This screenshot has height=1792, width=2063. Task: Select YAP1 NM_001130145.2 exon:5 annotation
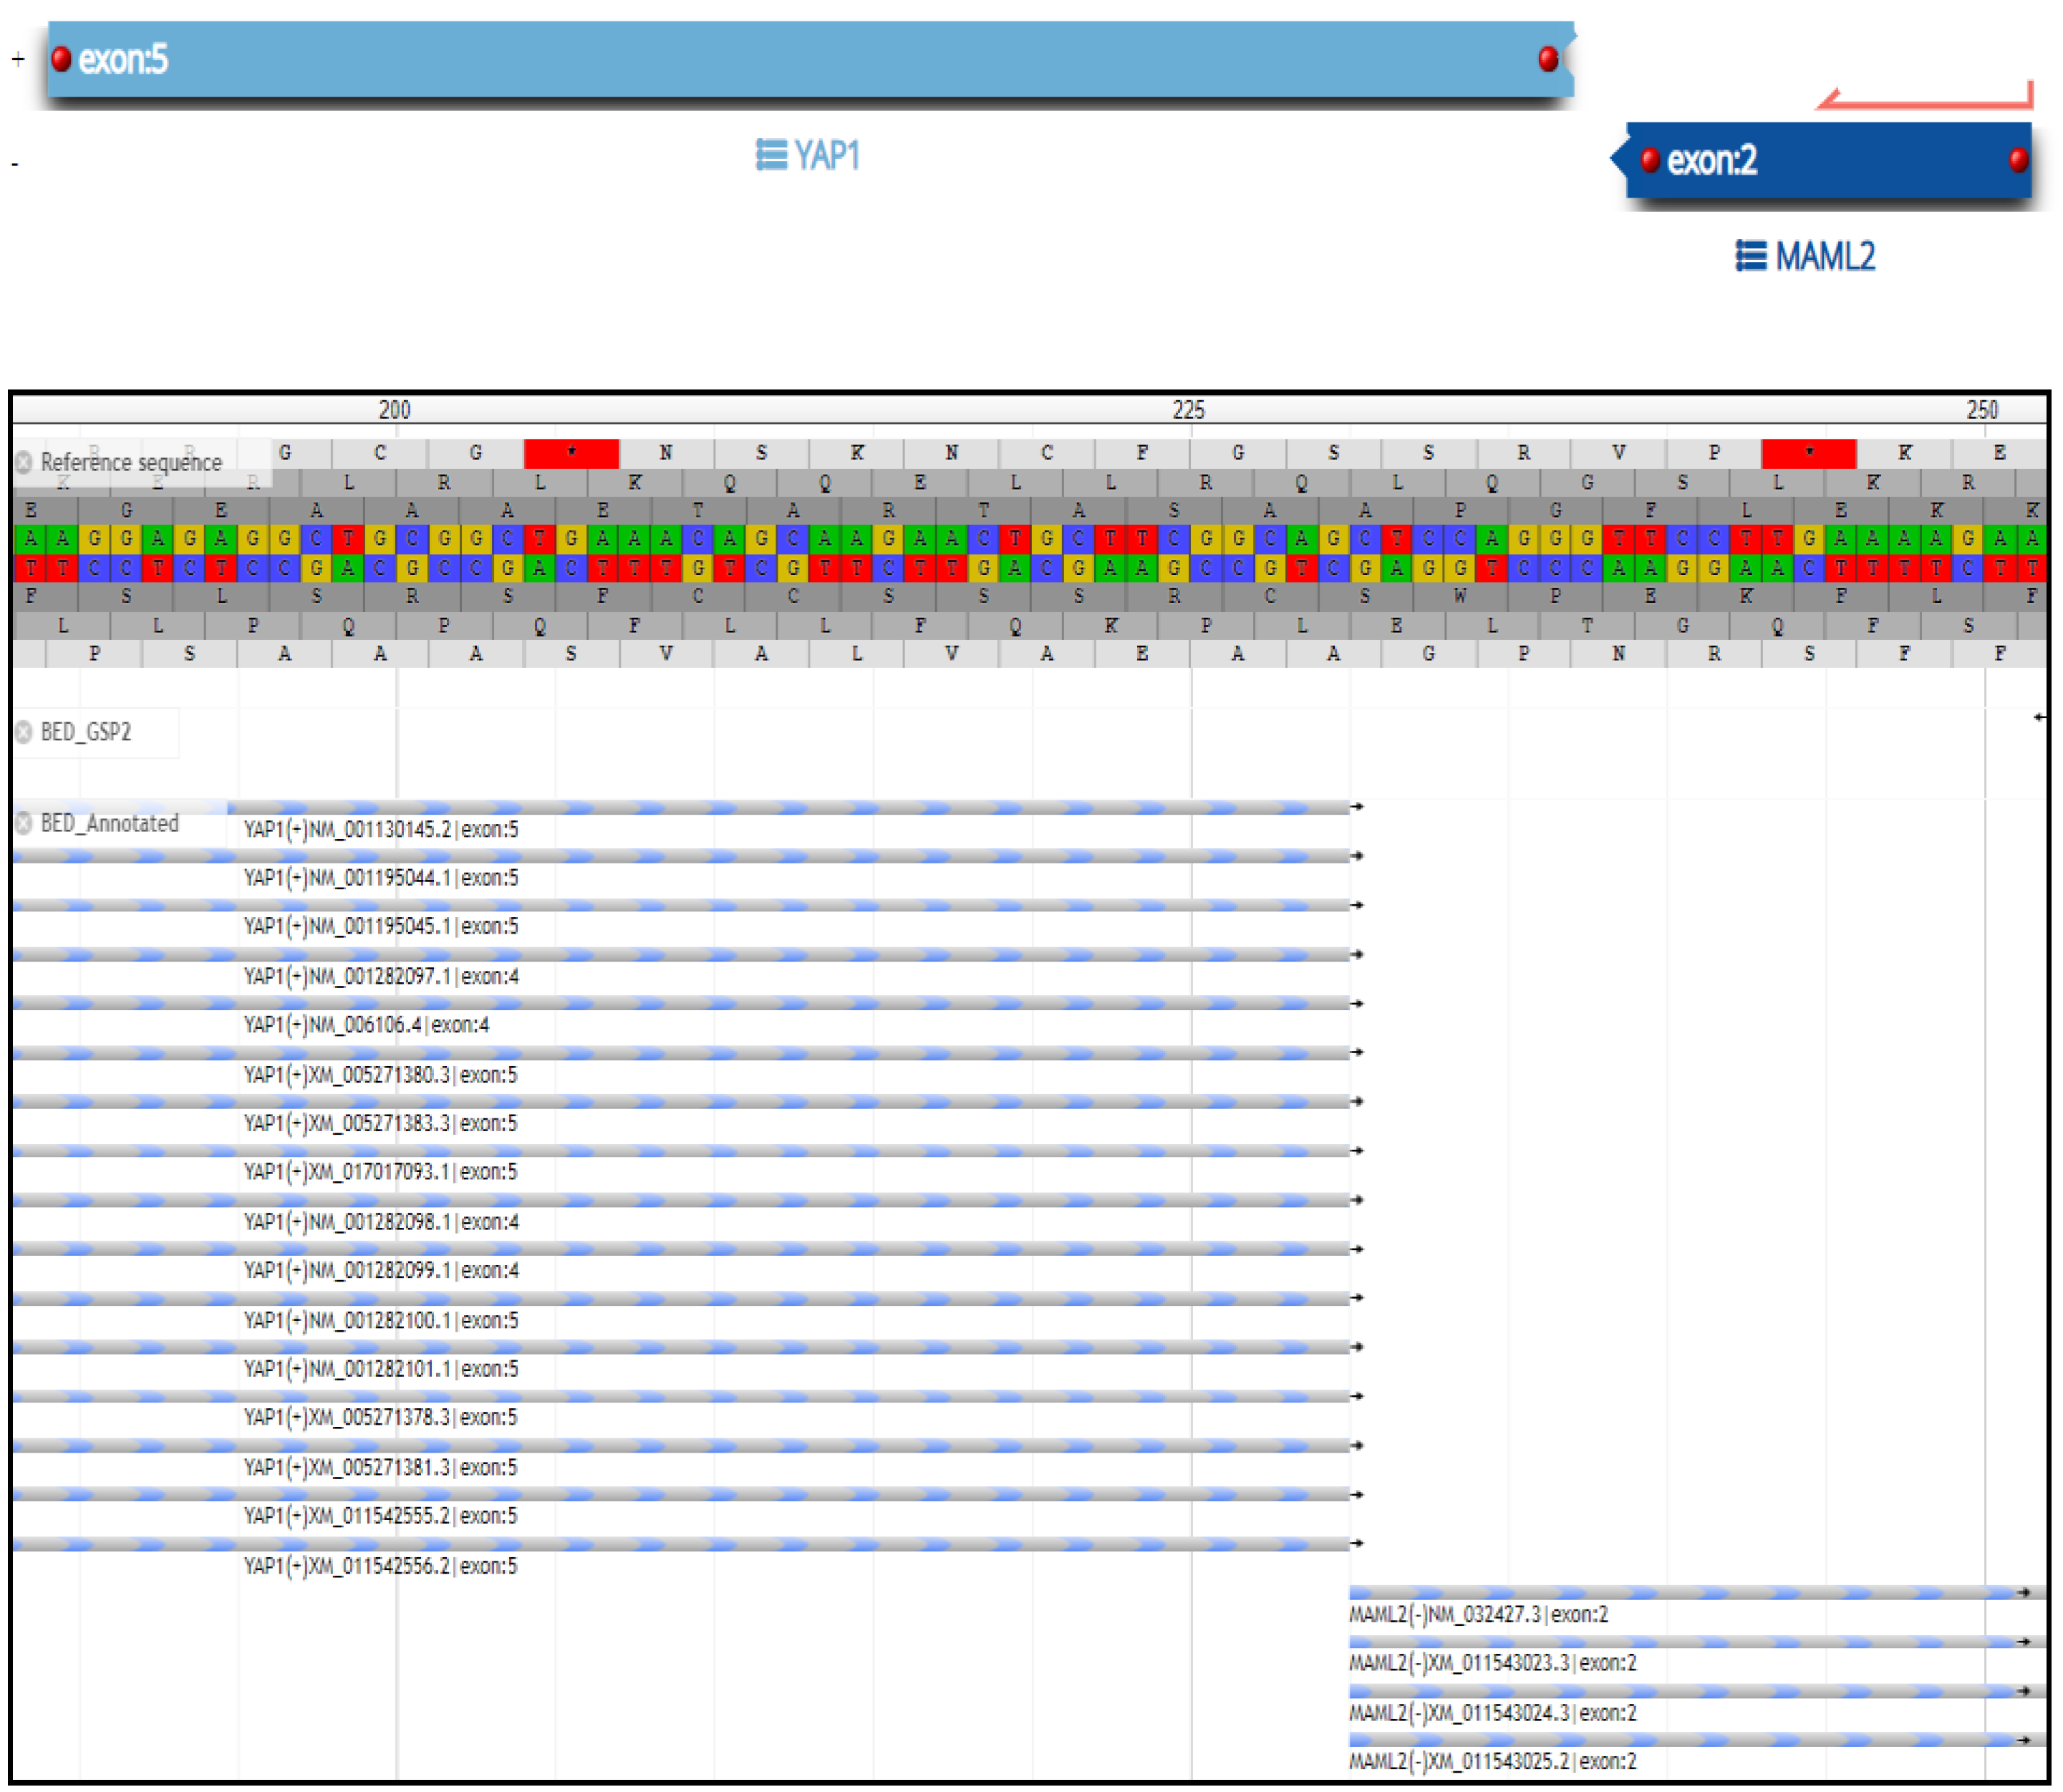(381, 829)
